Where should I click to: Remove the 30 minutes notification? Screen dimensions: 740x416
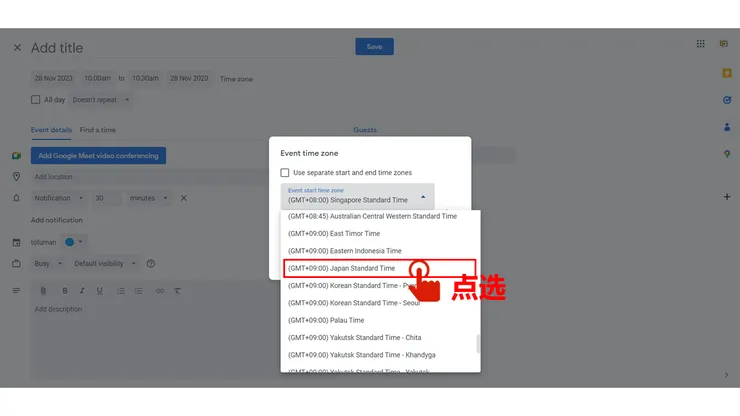tap(184, 198)
